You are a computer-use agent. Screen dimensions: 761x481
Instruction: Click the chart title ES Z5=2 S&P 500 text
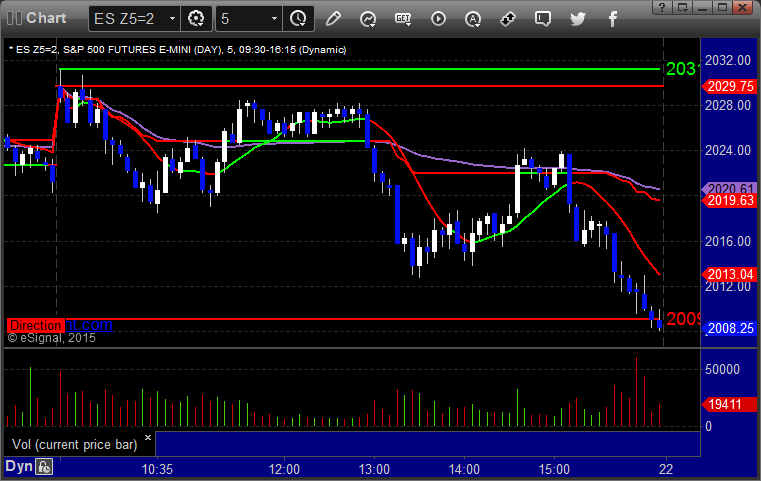coord(178,50)
